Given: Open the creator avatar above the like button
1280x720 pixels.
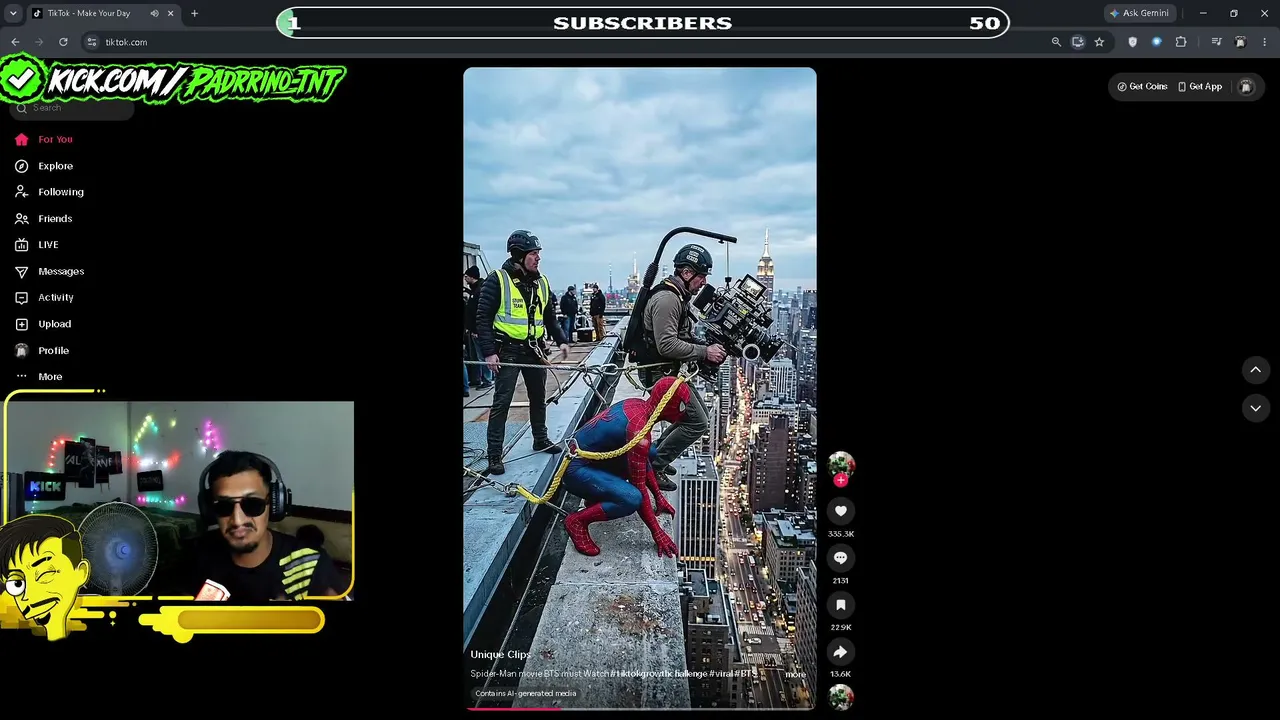Looking at the screenshot, I should click(841, 465).
